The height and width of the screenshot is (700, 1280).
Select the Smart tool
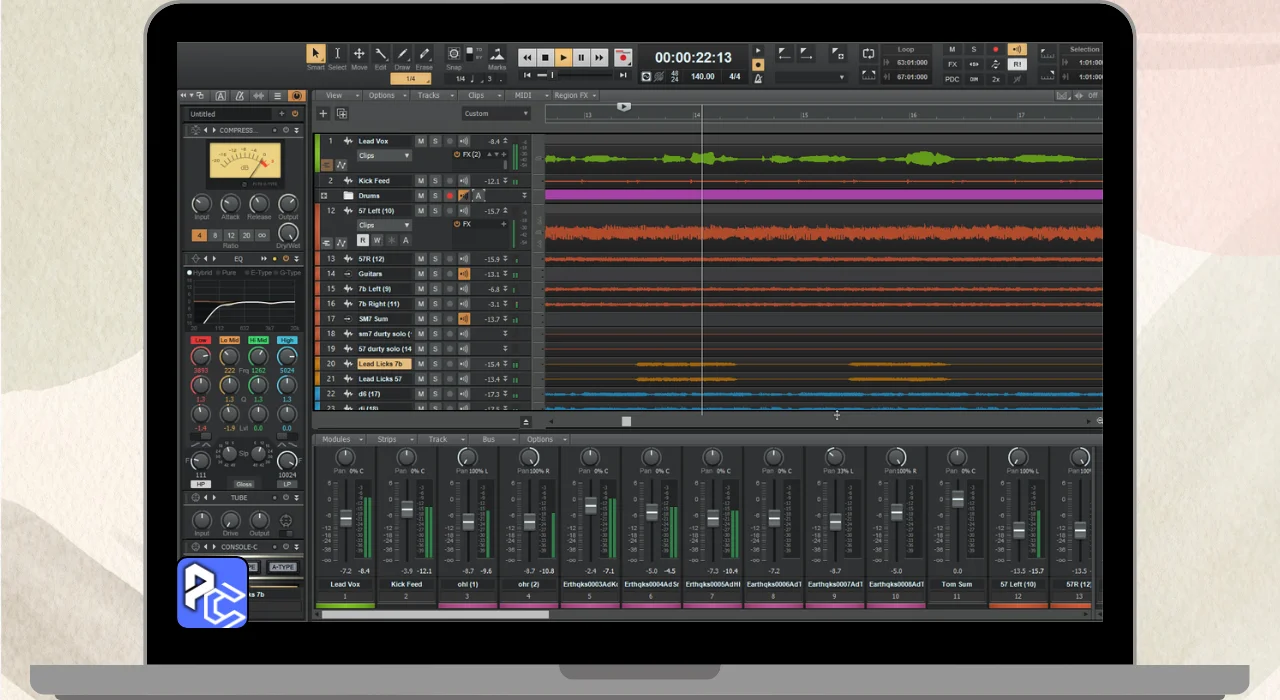point(316,55)
